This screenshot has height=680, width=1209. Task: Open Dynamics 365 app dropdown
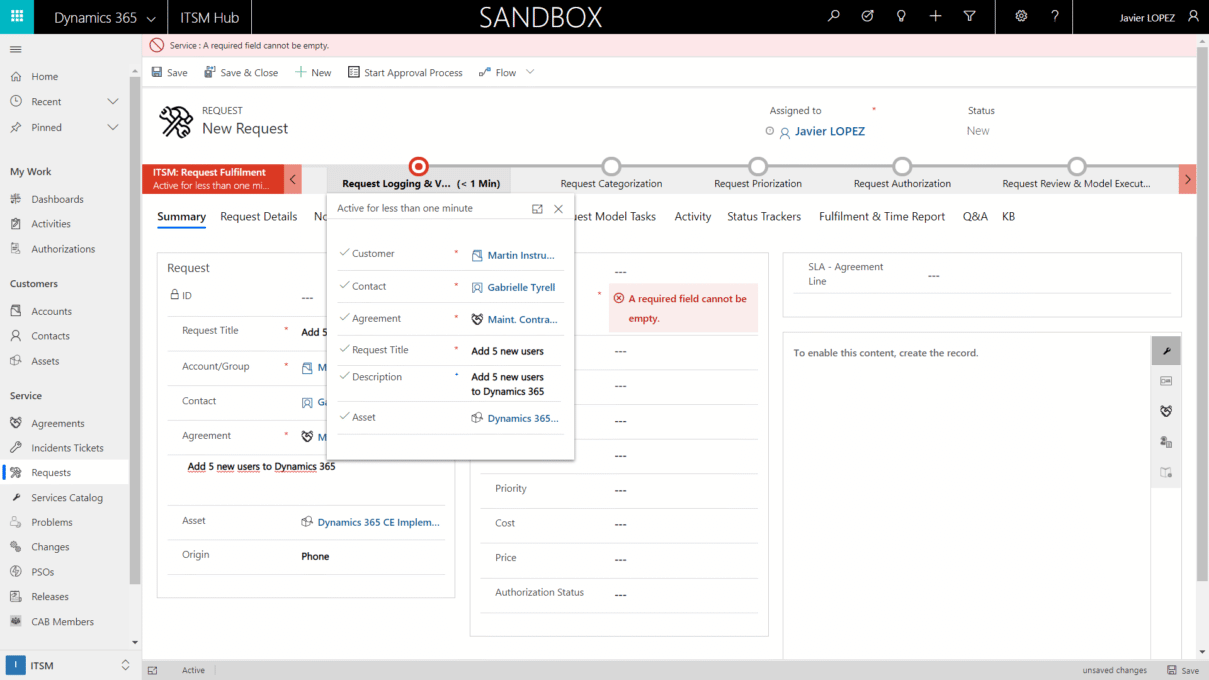(x=105, y=17)
